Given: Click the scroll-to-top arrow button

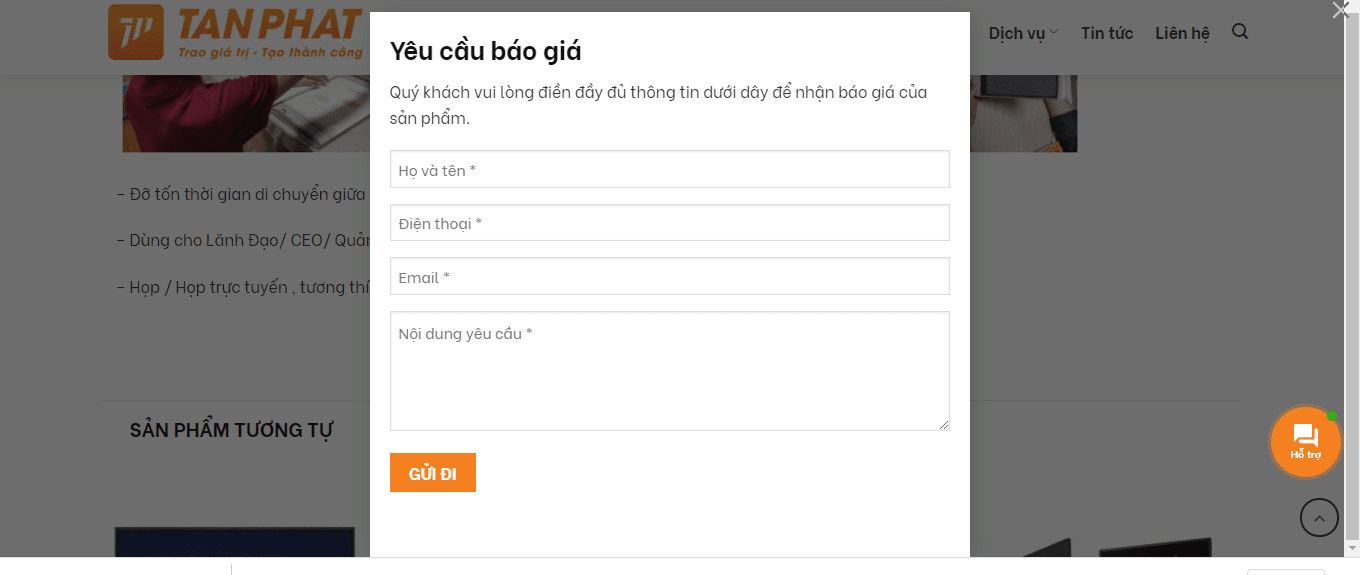Looking at the screenshot, I should 1318,518.
